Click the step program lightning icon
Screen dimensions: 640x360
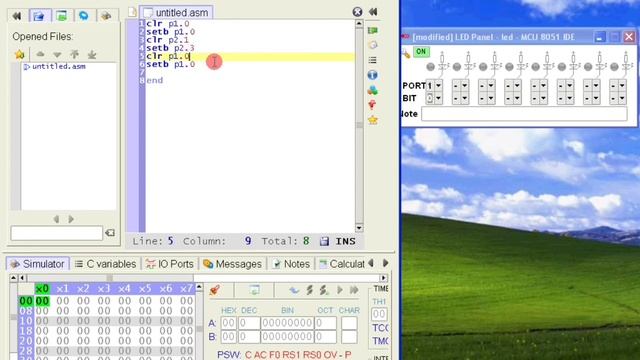coord(309,290)
